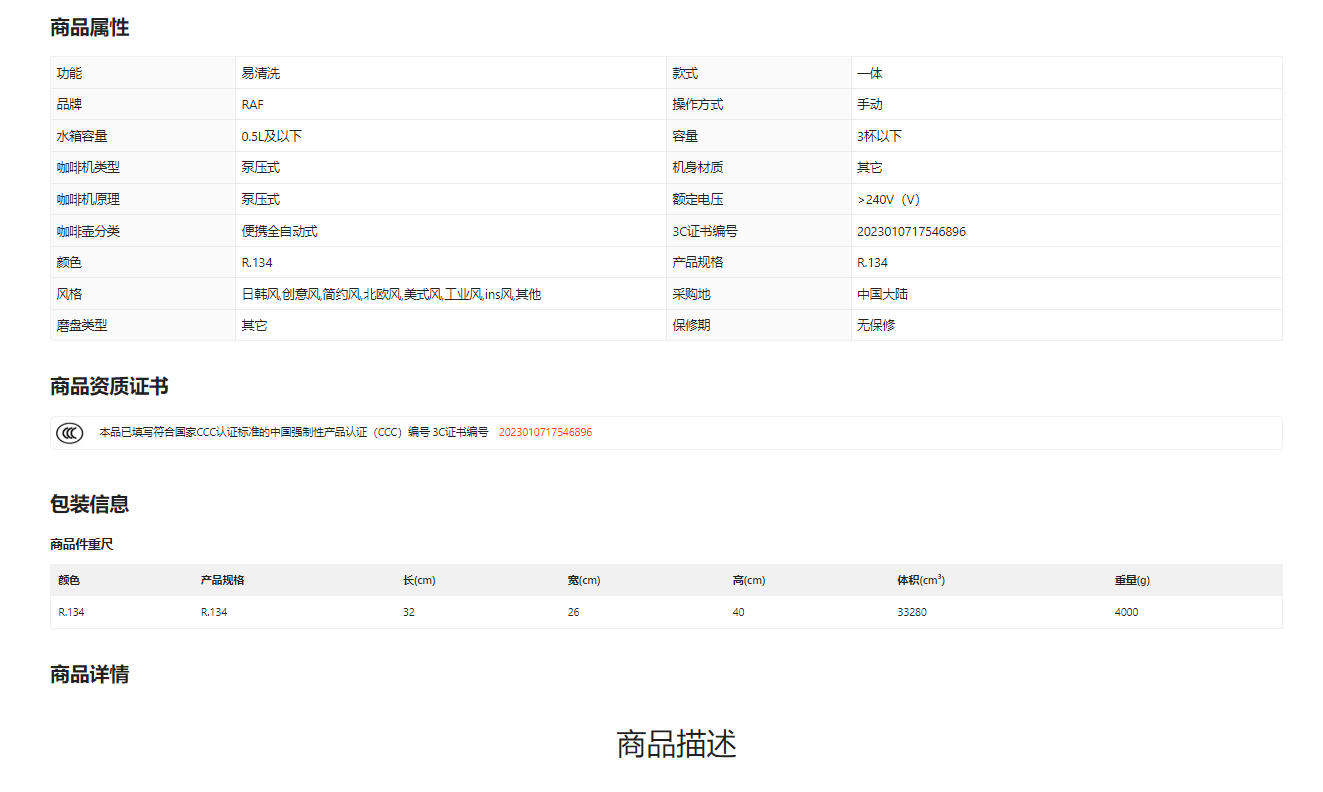The width and height of the screenshot is (1323, 792).
Task: Click the length value '32' in the packaging table
Action: pos(409,612)
